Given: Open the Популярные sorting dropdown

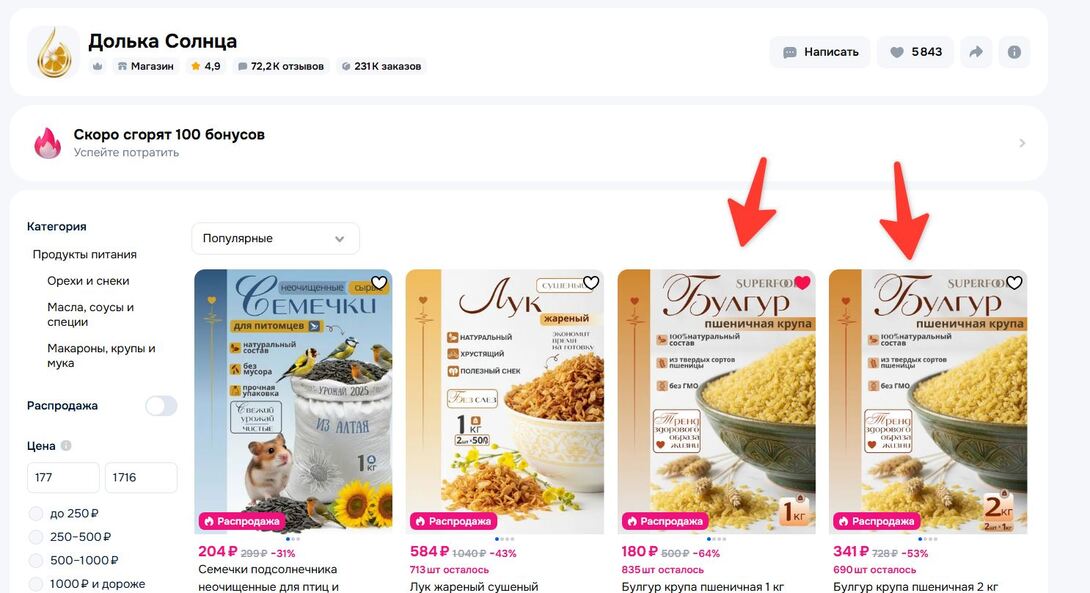Looking at the screenshot, I should [x=275, y=238].
